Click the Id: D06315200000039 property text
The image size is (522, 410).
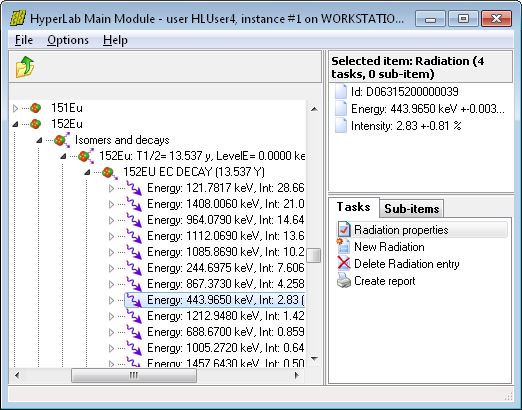(x=405, y=91)
